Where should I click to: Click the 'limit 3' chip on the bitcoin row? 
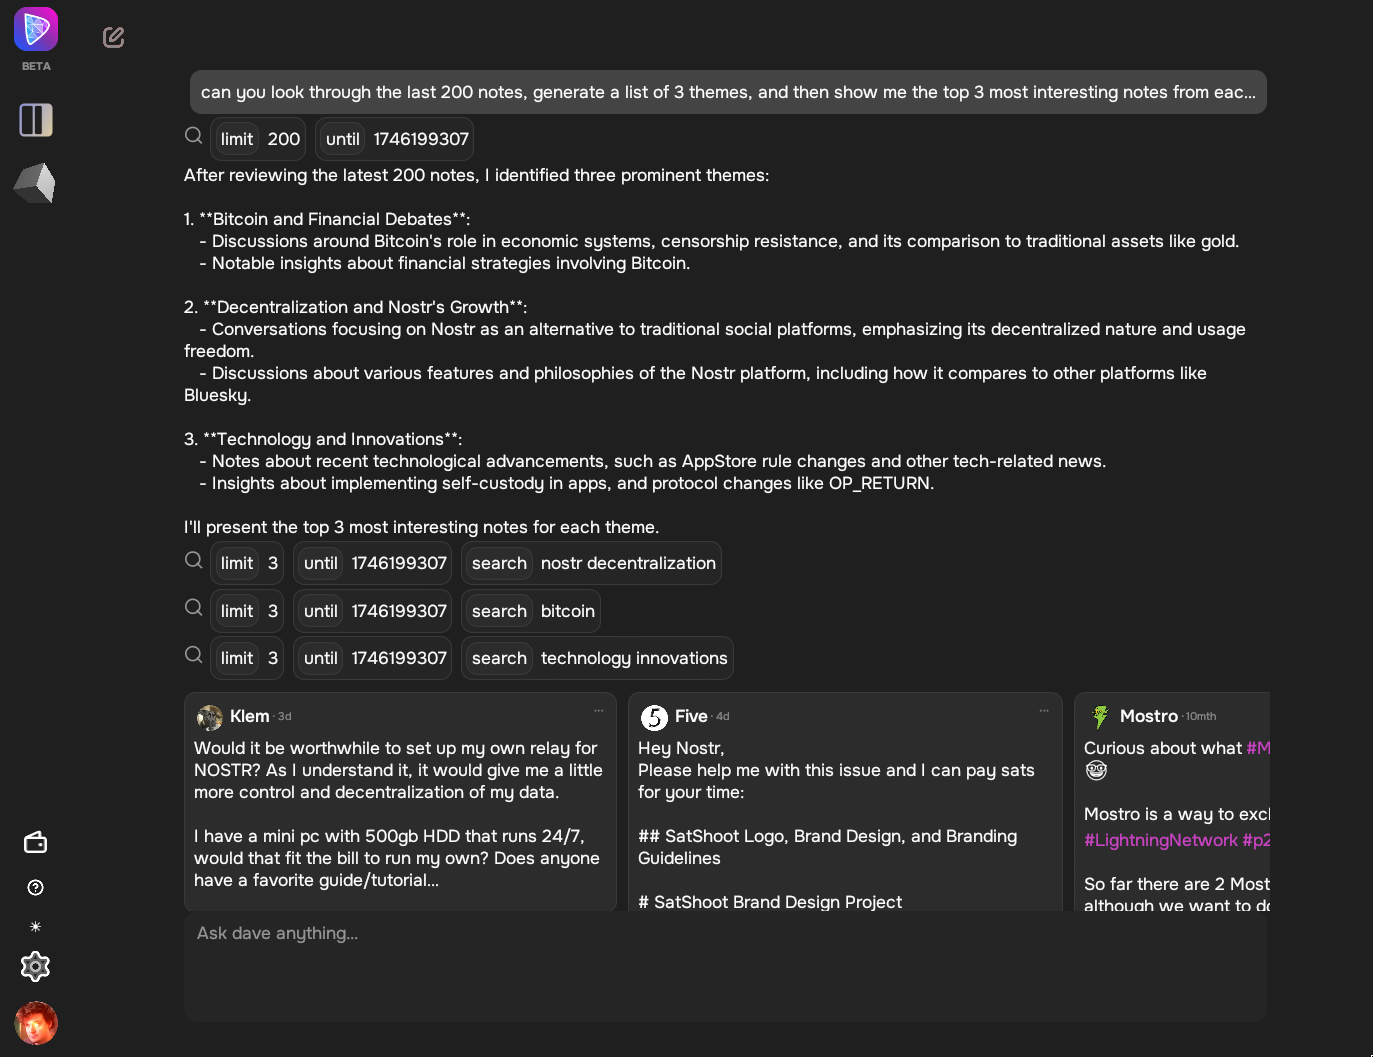tap(248, 611)
